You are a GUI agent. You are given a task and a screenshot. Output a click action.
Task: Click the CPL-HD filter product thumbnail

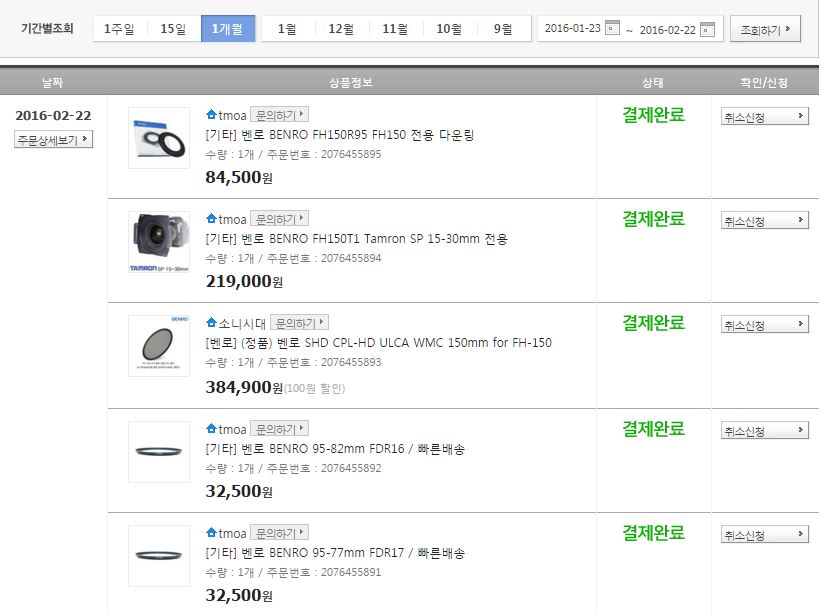point(159,346)
